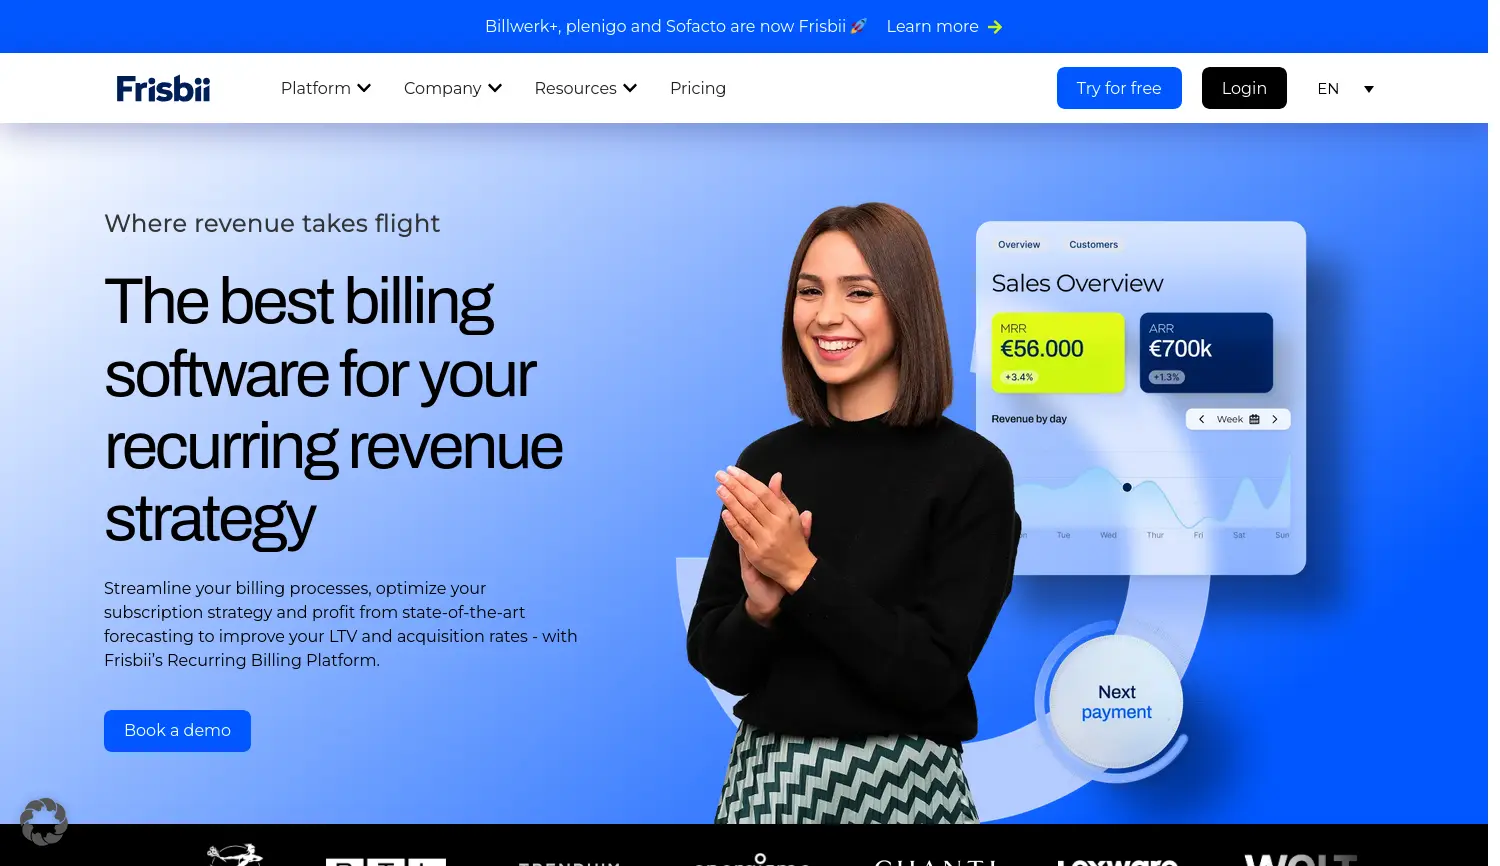Click the Book a demo button
1500x866 pixels.
click(x=177, y=731)
